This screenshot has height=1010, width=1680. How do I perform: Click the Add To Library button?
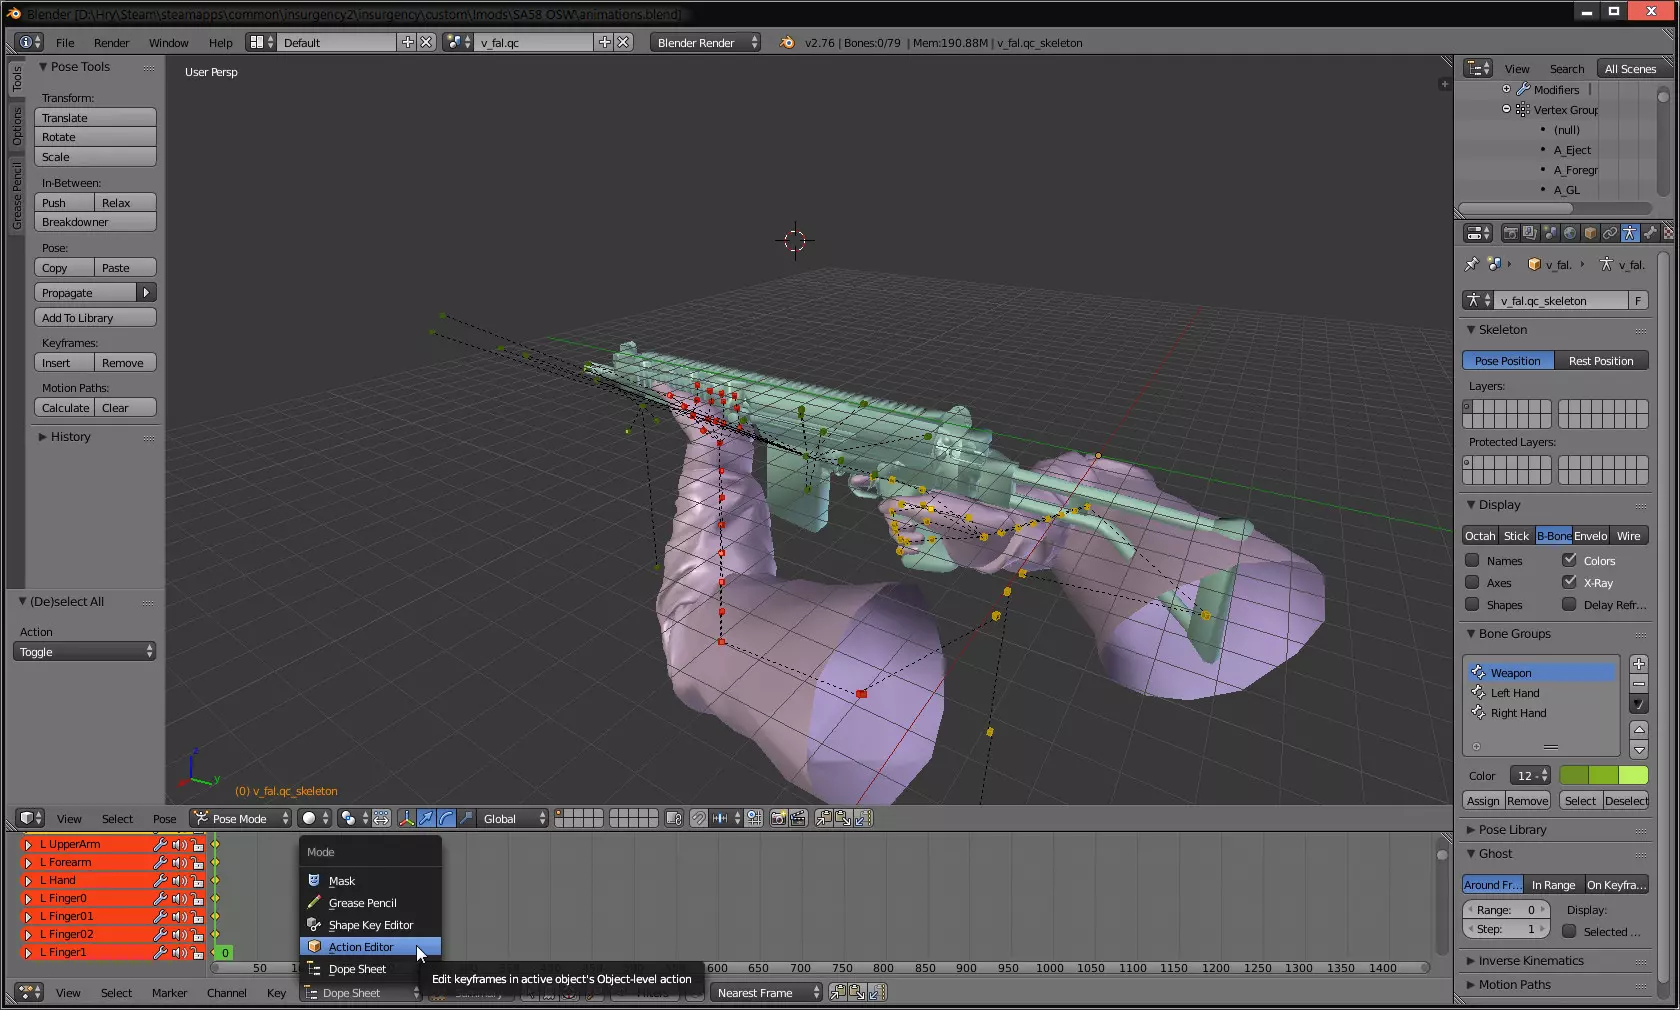(95, 318)
